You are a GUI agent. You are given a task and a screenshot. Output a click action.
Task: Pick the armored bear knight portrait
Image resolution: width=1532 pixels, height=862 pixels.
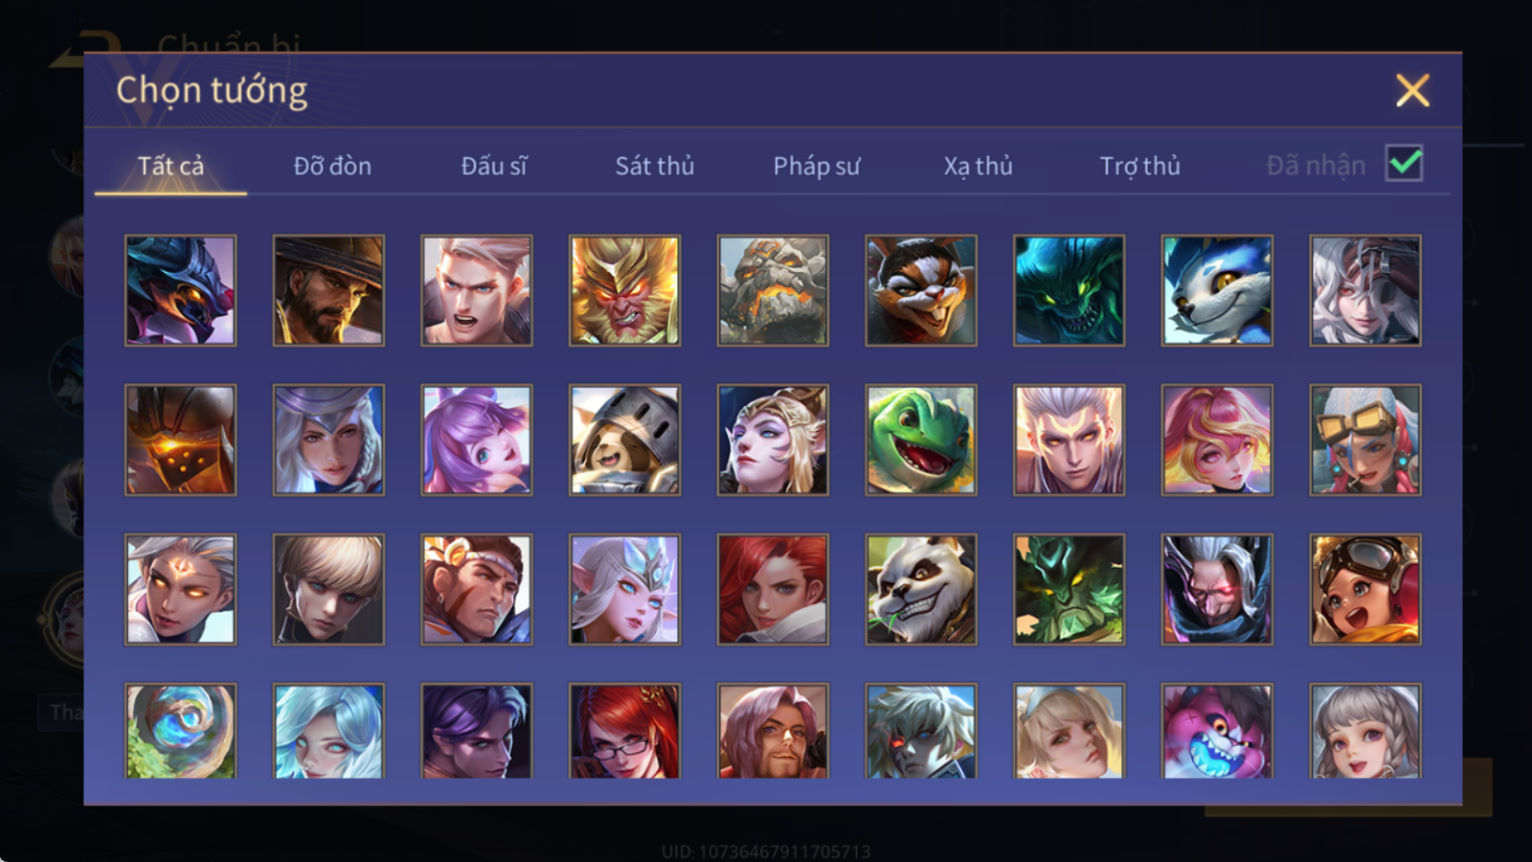pos(625,440)
